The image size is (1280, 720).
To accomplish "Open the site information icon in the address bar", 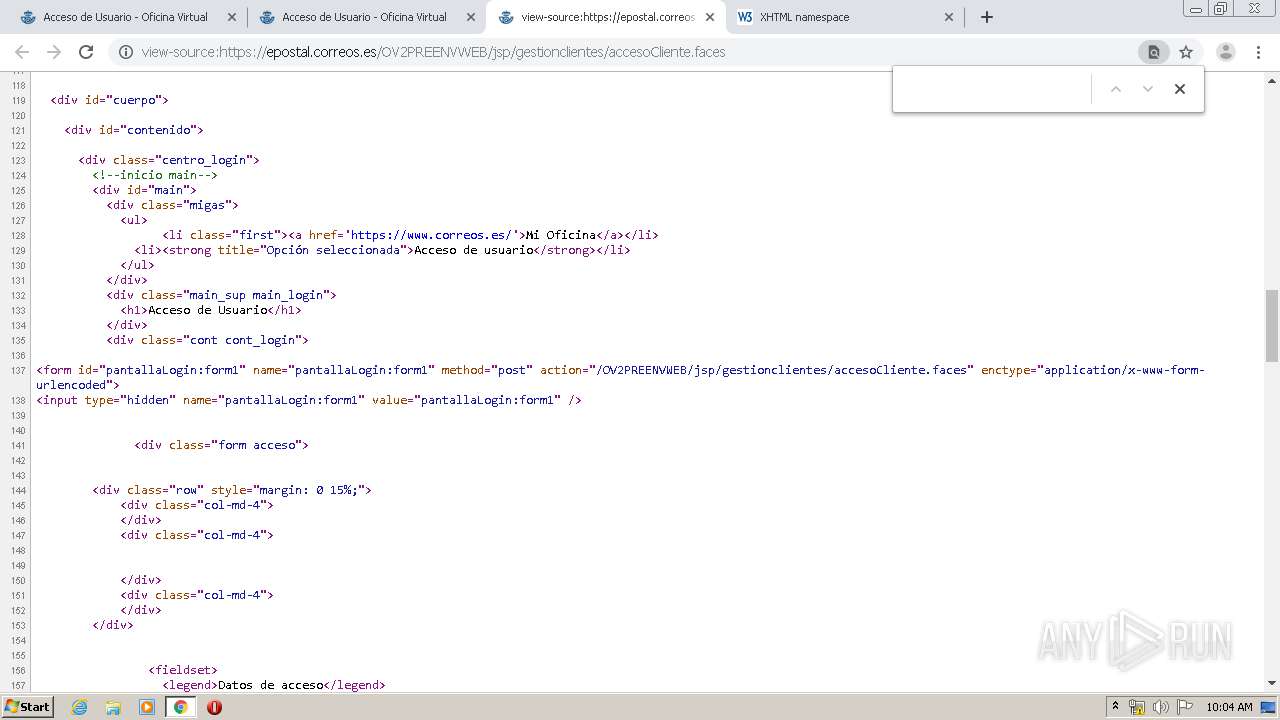I will coord(126,52).
